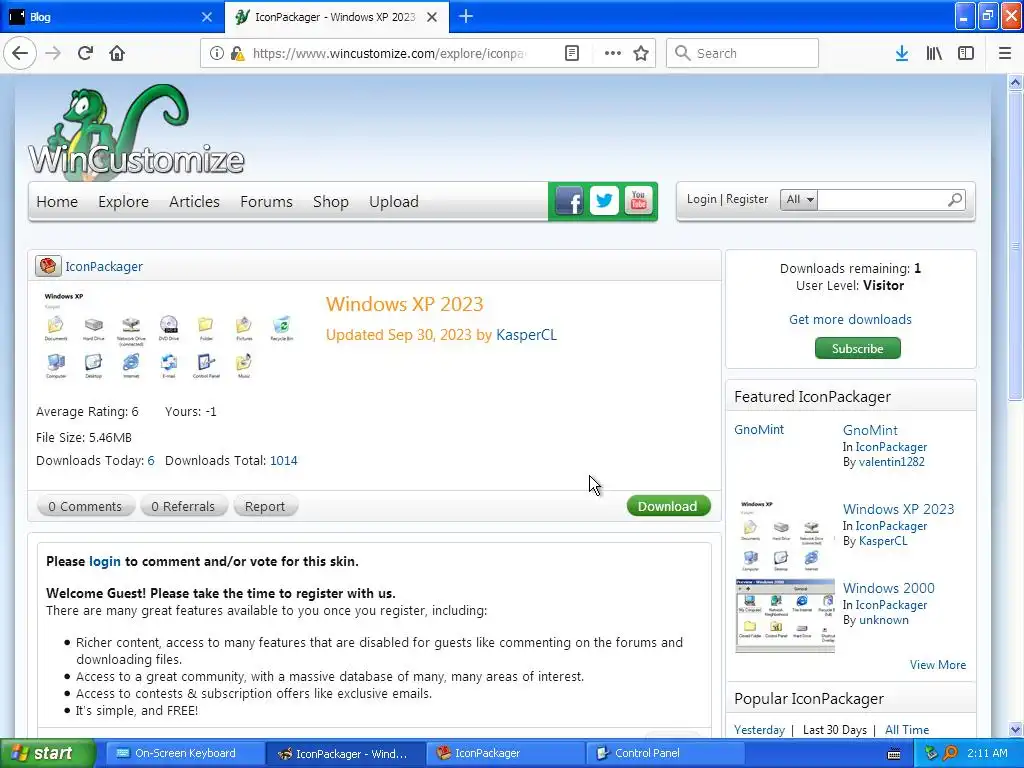Open the All search category dropdown
Viewport: 1024px width, 768px height.
799,199
